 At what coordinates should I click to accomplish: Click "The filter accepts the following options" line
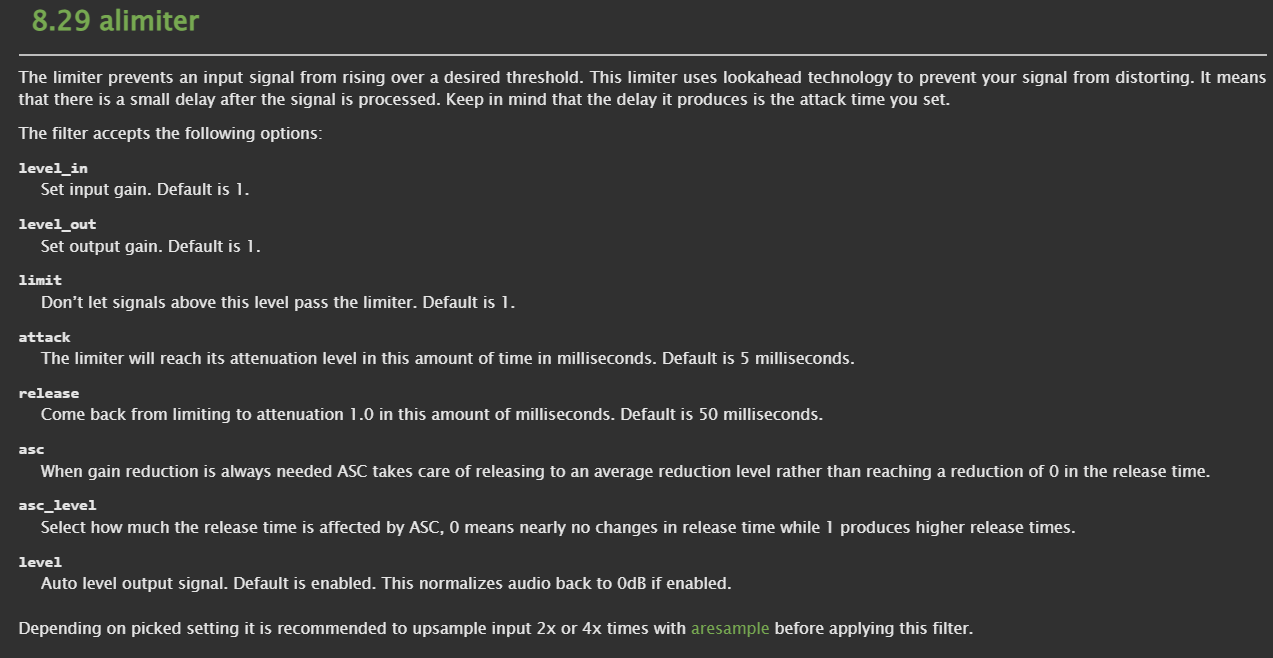point(170,133)
